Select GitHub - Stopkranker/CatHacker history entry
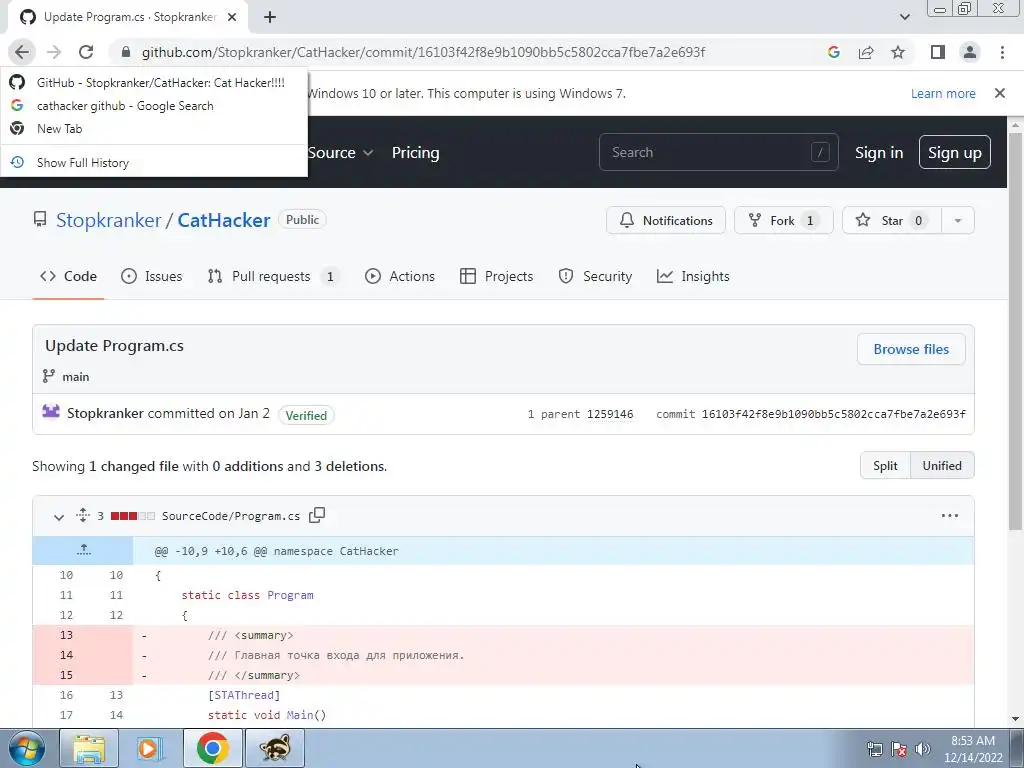The image size is (1024, 768). click(154, 82)
